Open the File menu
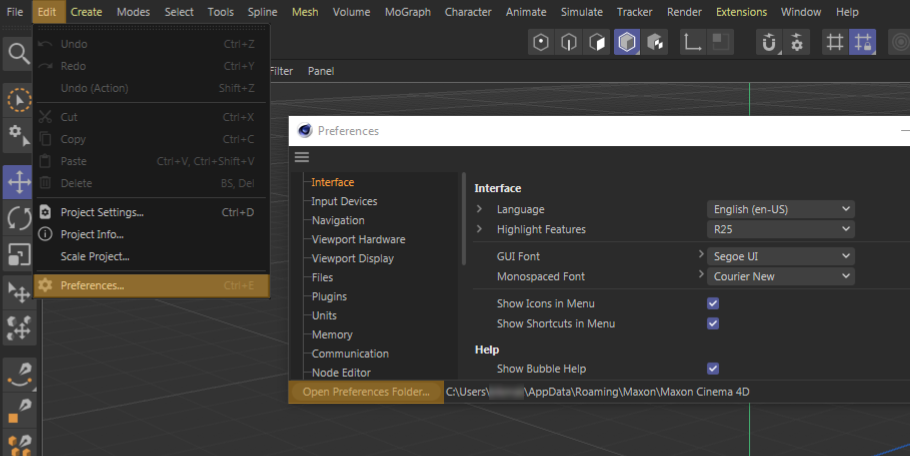The image size is (910, 456). [15, 12]
